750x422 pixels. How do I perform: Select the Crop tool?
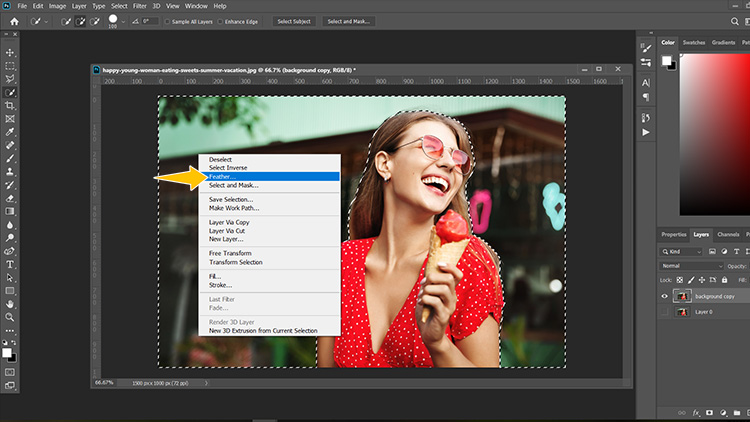[10, 105]
